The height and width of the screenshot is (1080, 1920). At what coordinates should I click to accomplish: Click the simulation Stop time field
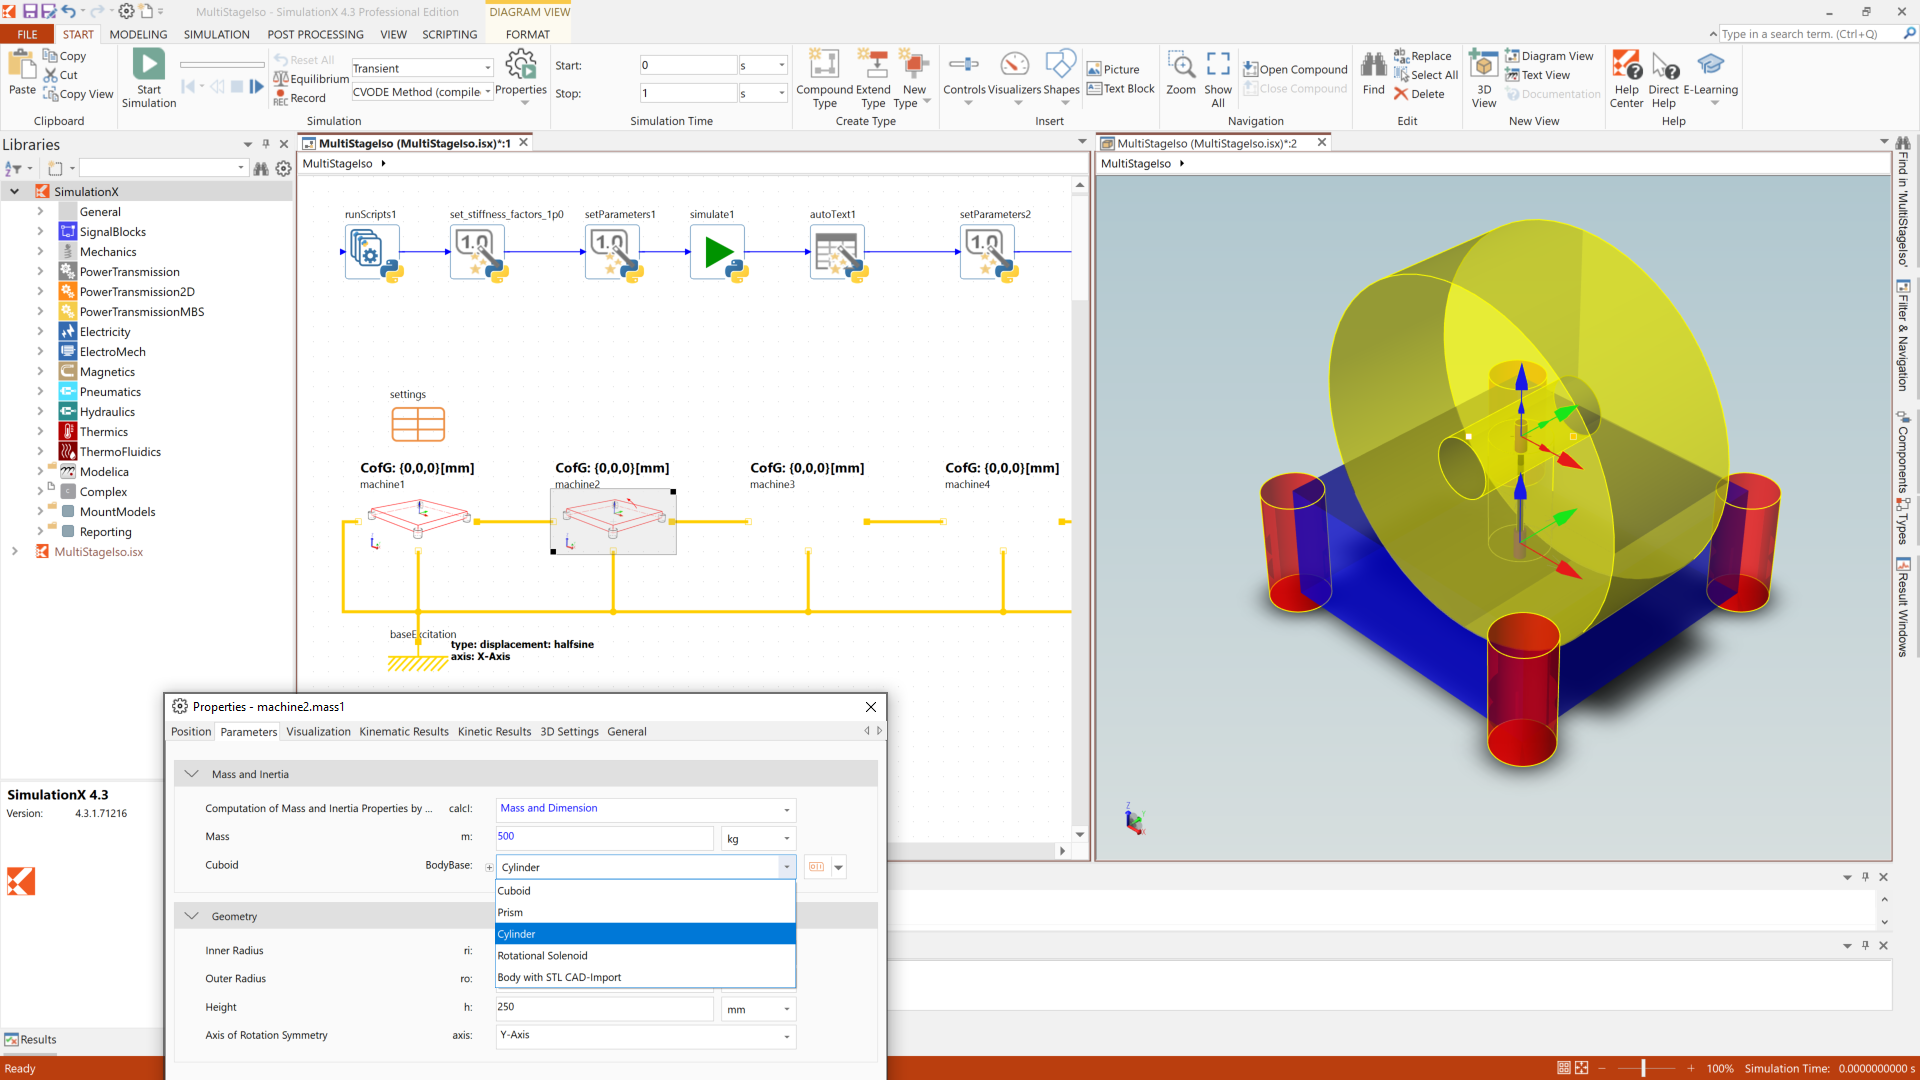(688, 93)
